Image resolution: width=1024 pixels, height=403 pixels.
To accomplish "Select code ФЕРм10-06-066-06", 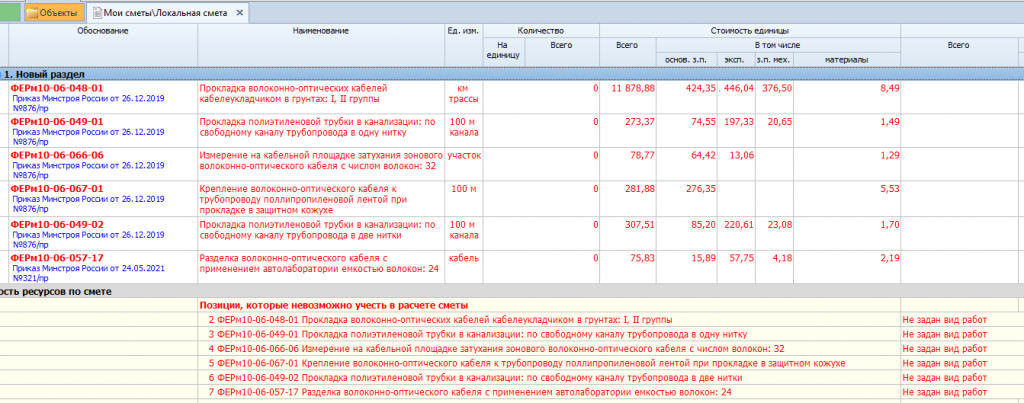I will (57, 155).
